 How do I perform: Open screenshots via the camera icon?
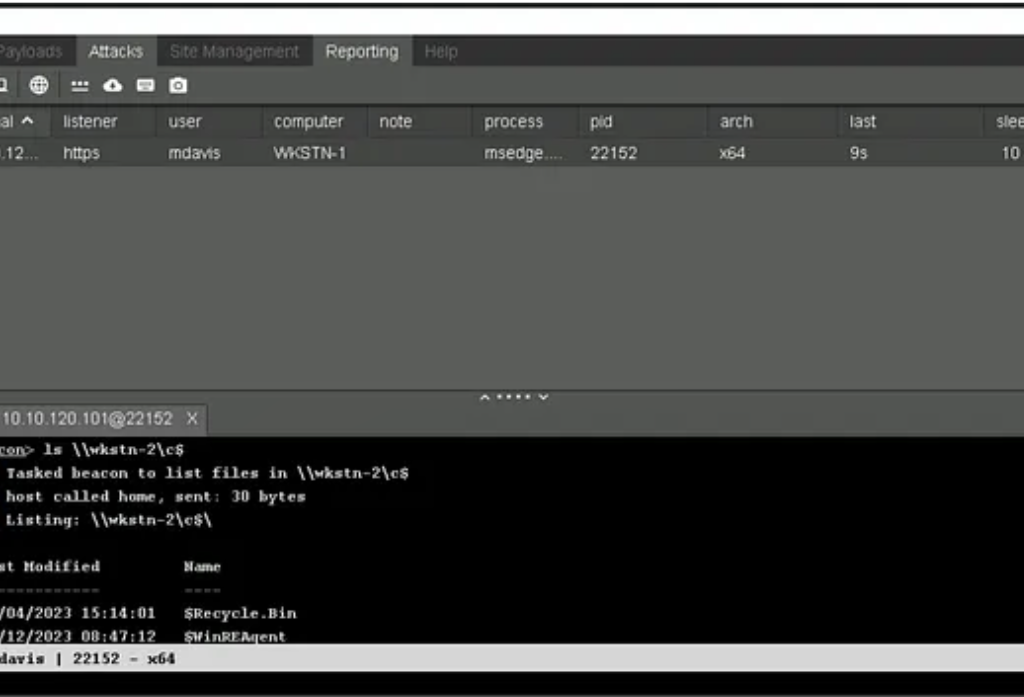[178, 86]
